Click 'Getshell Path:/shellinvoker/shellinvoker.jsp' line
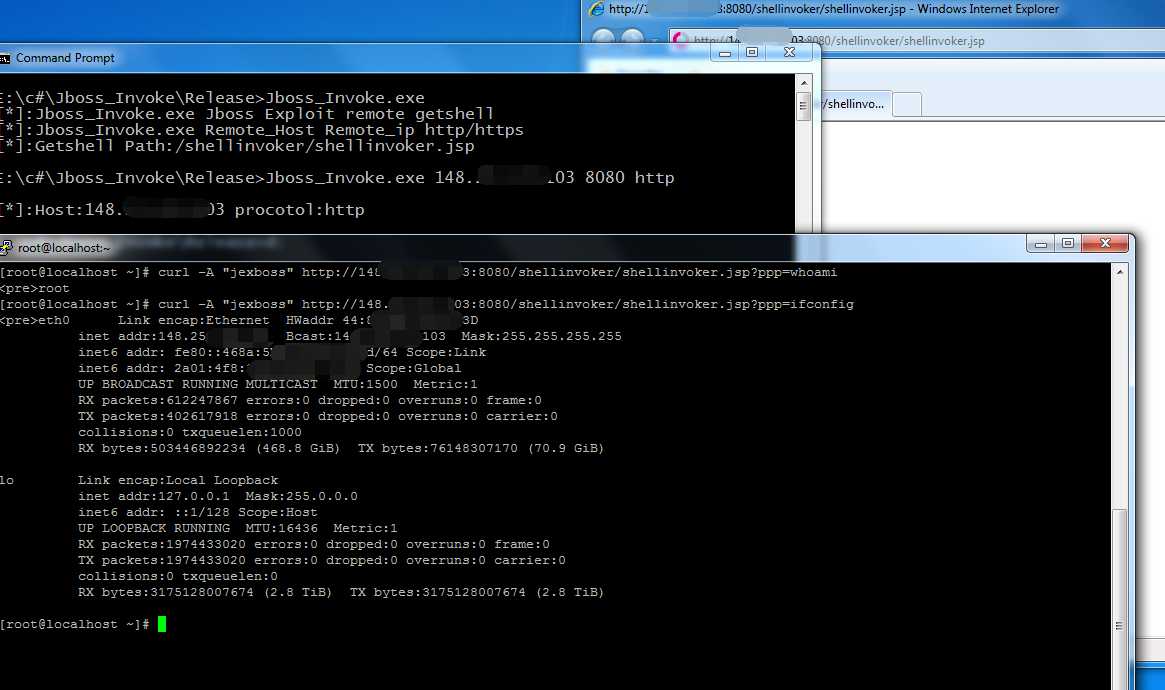 coord(237,146)
